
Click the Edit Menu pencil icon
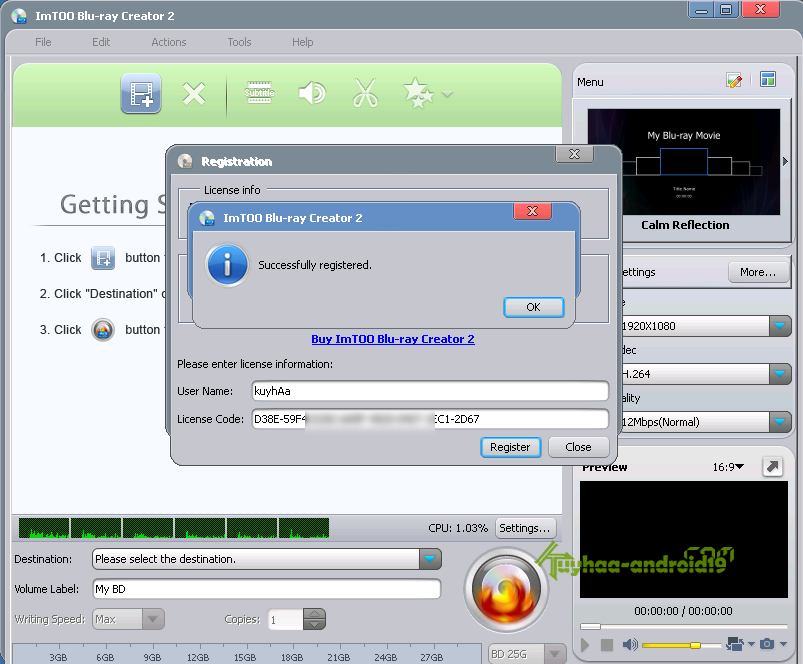(734, 80)
